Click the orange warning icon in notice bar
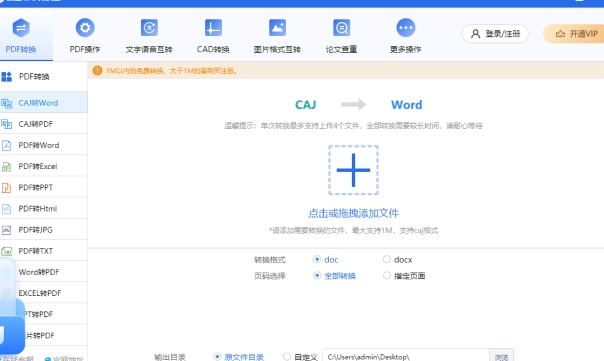This screenshot has height=361, width=604. 97,71
